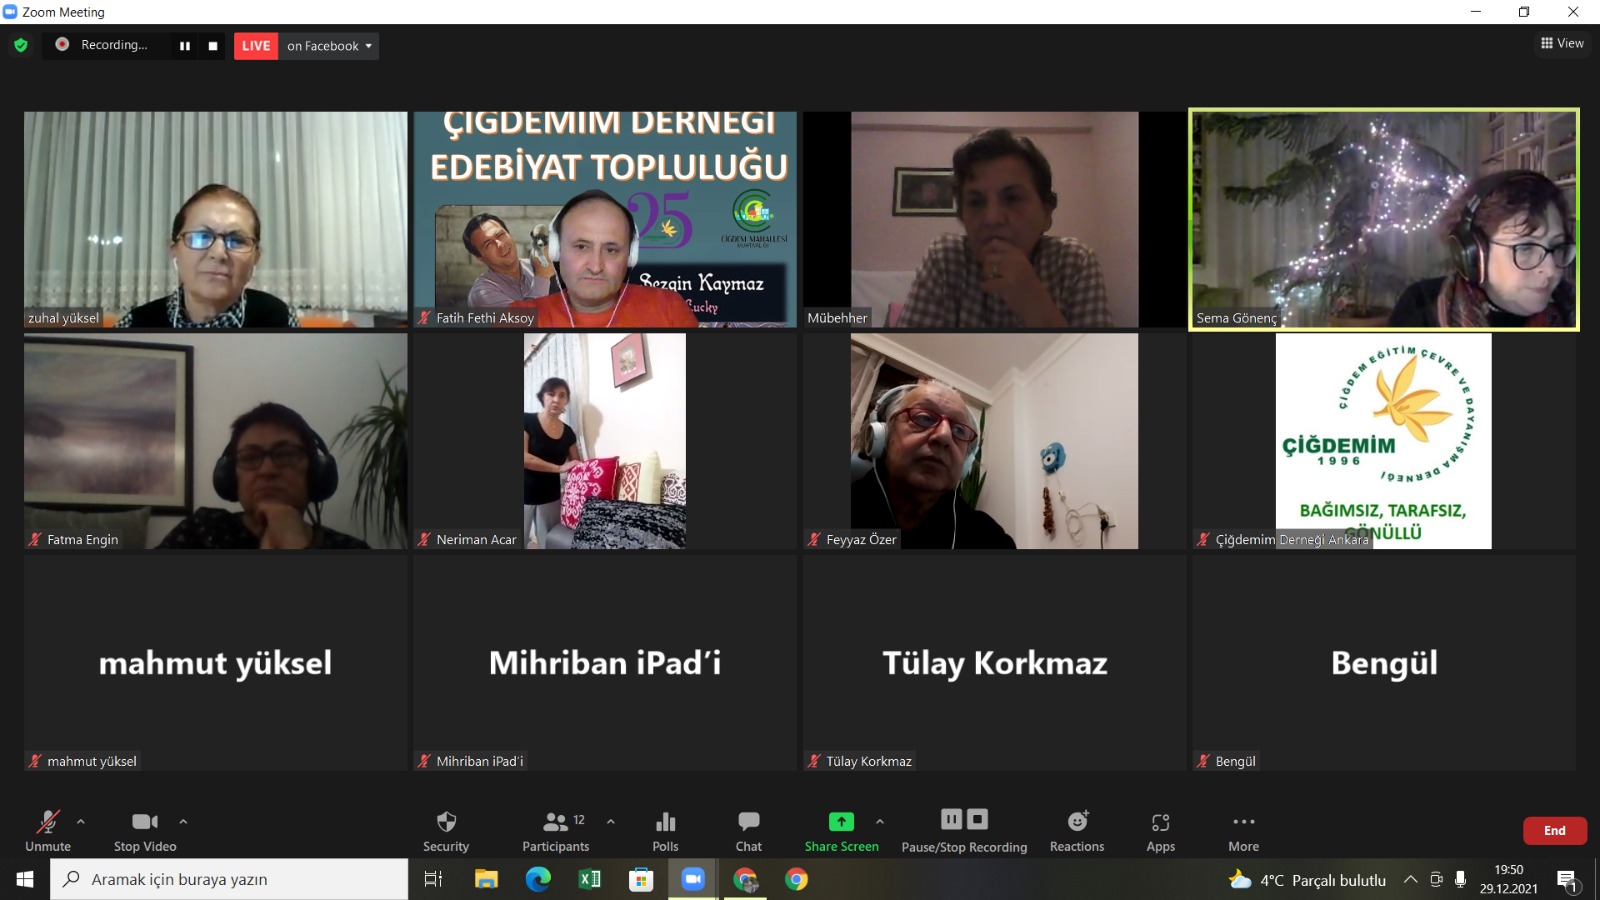Image resolution: width=1600 pixels, height=900 pixels.
Task: Open Windows notification center
Action: point(1567,880)
